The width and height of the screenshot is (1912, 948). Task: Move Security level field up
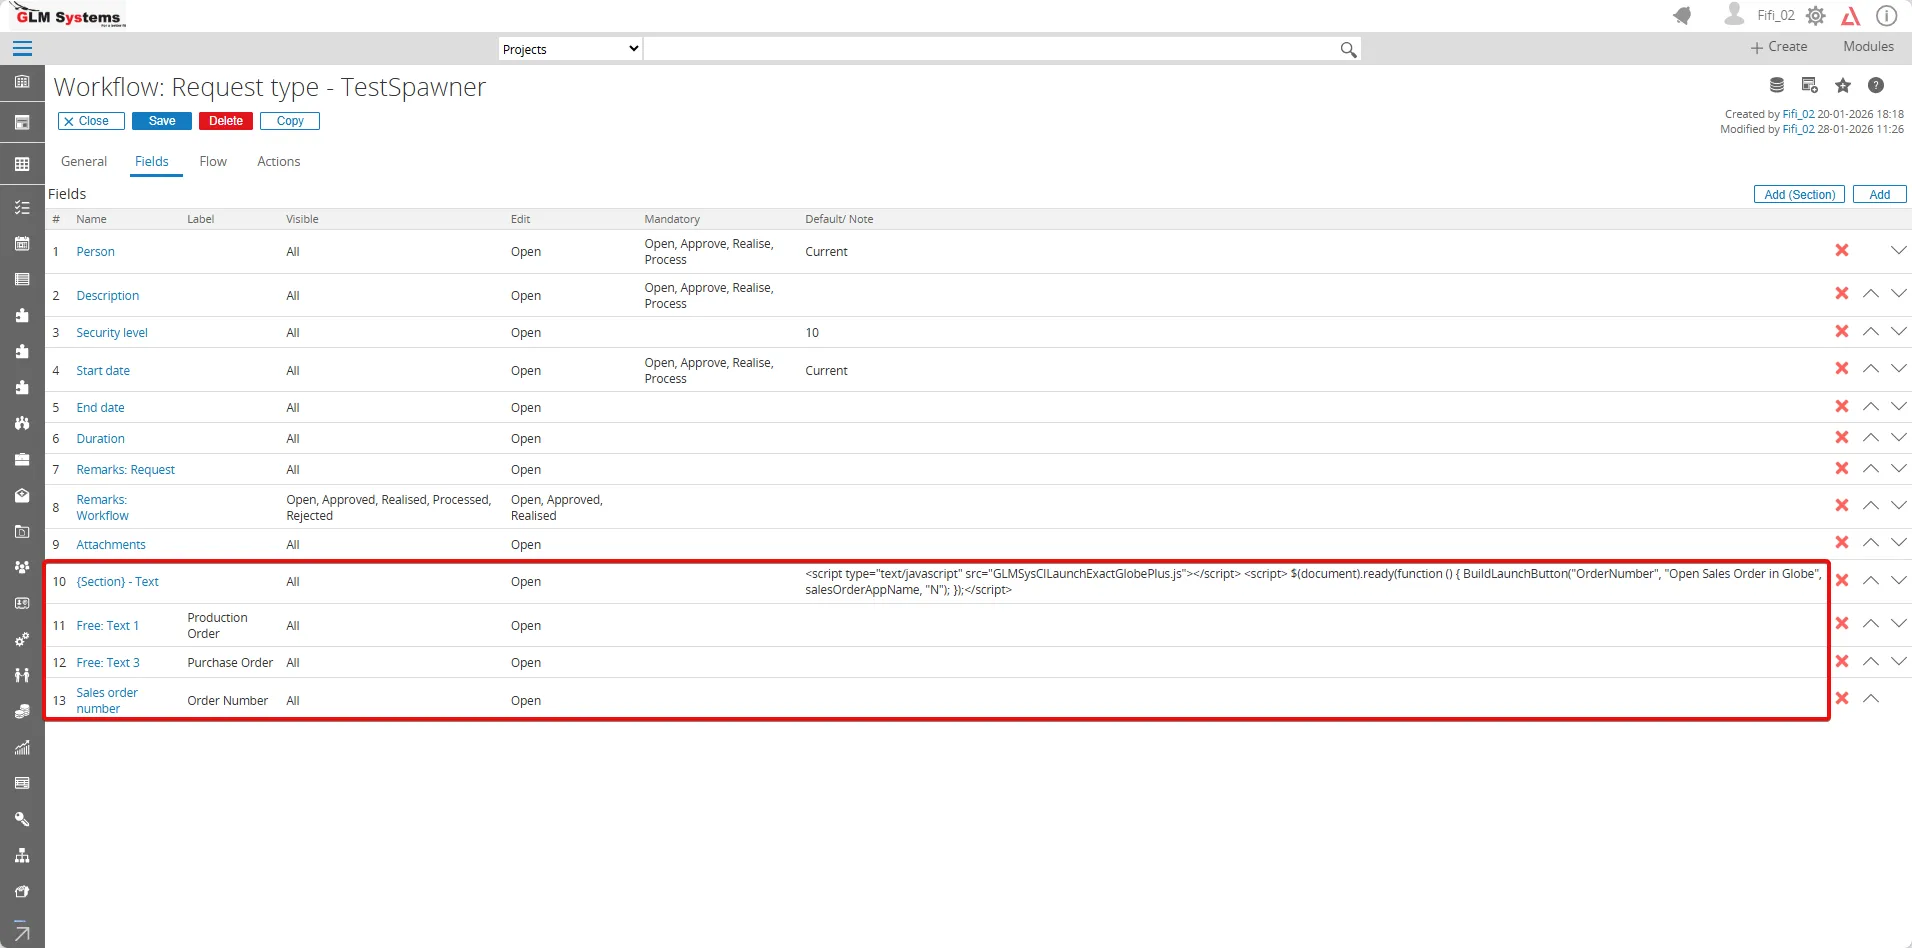(1870, 332)
